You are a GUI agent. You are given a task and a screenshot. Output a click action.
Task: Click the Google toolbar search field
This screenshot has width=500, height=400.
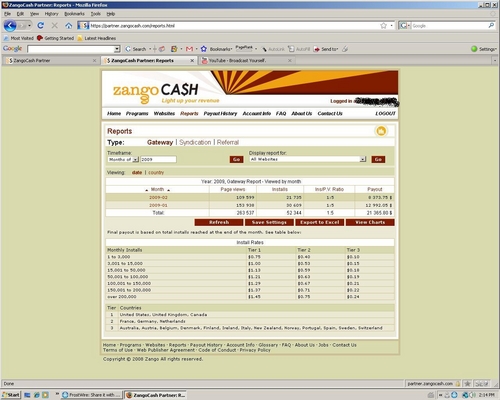[x=71, y=49]
